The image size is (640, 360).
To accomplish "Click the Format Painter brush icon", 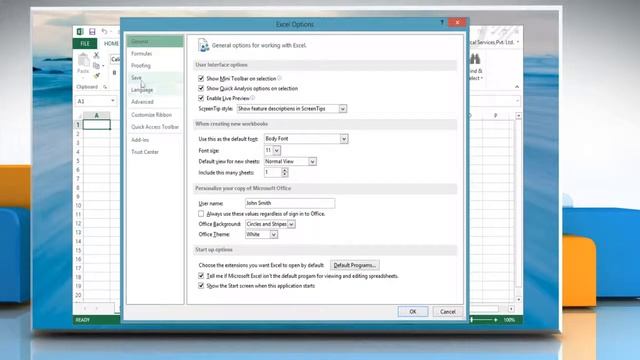I will [97, 76].
